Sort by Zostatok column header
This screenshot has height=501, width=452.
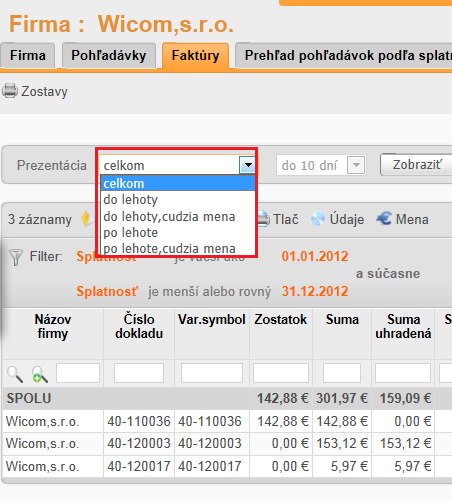281,319
